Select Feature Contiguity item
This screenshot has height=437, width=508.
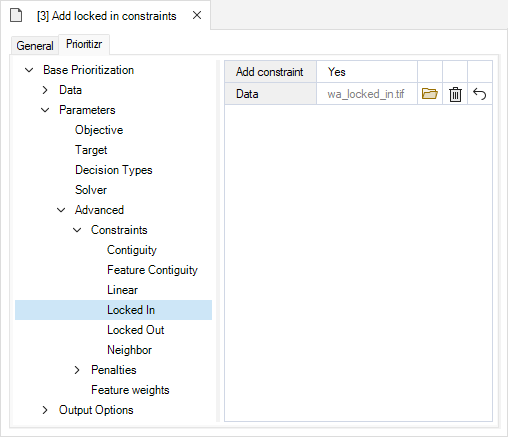click(x=152, y=270)
